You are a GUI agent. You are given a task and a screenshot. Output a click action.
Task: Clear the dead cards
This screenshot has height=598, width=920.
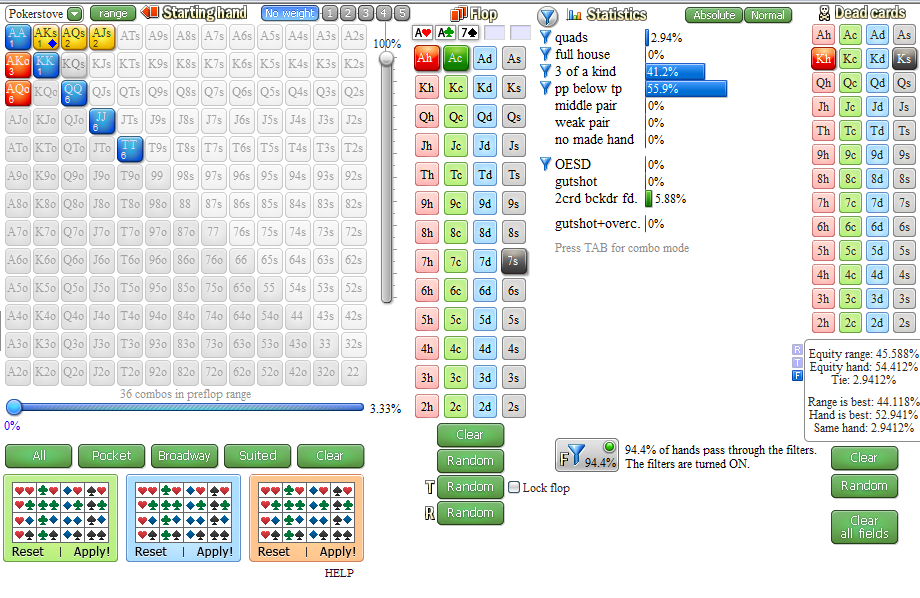tap(864, 458)
